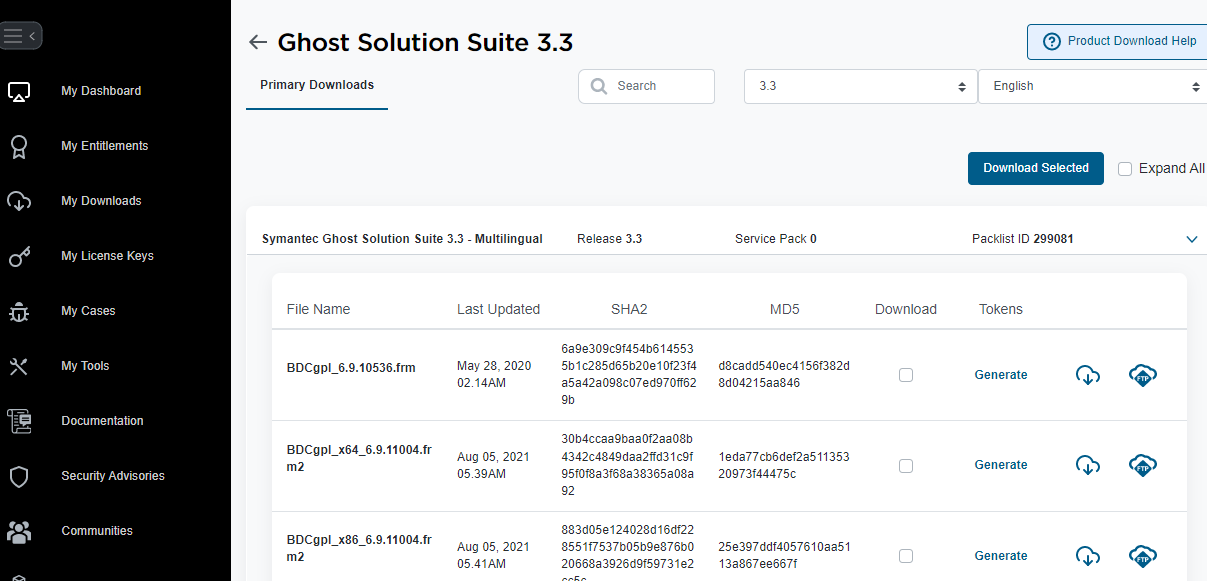1207x581 pixels.
Task: Click the Packlist ID 299081 text
Action: [x=1022, y=239]
